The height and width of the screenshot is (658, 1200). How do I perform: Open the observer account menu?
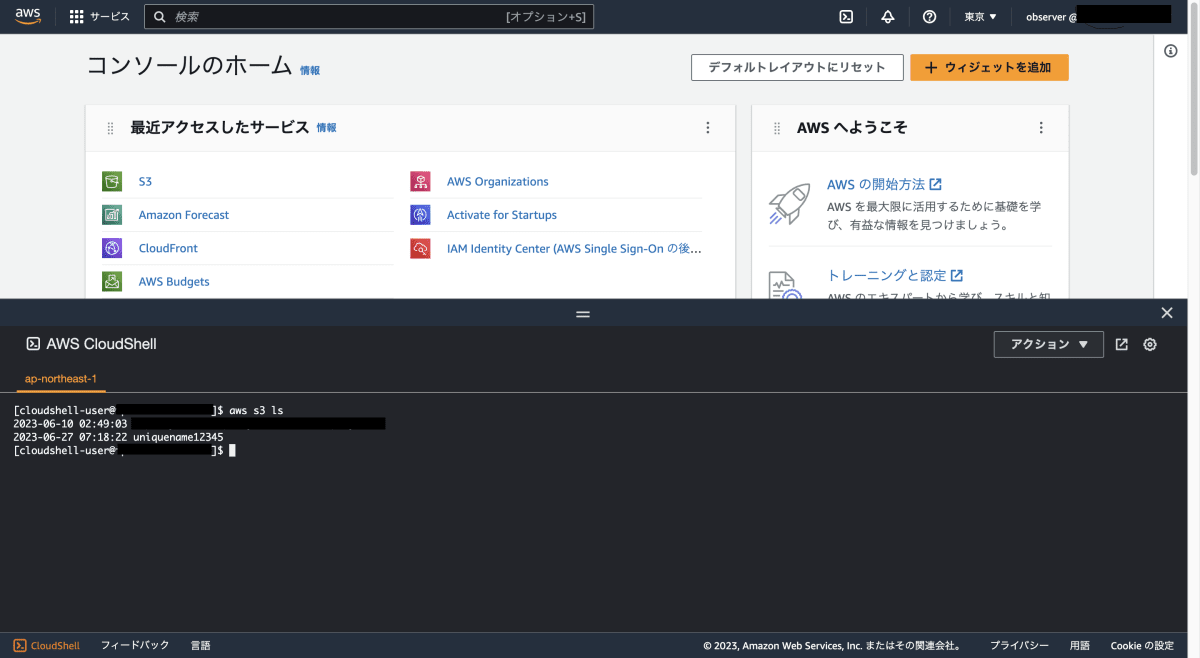1098,17
